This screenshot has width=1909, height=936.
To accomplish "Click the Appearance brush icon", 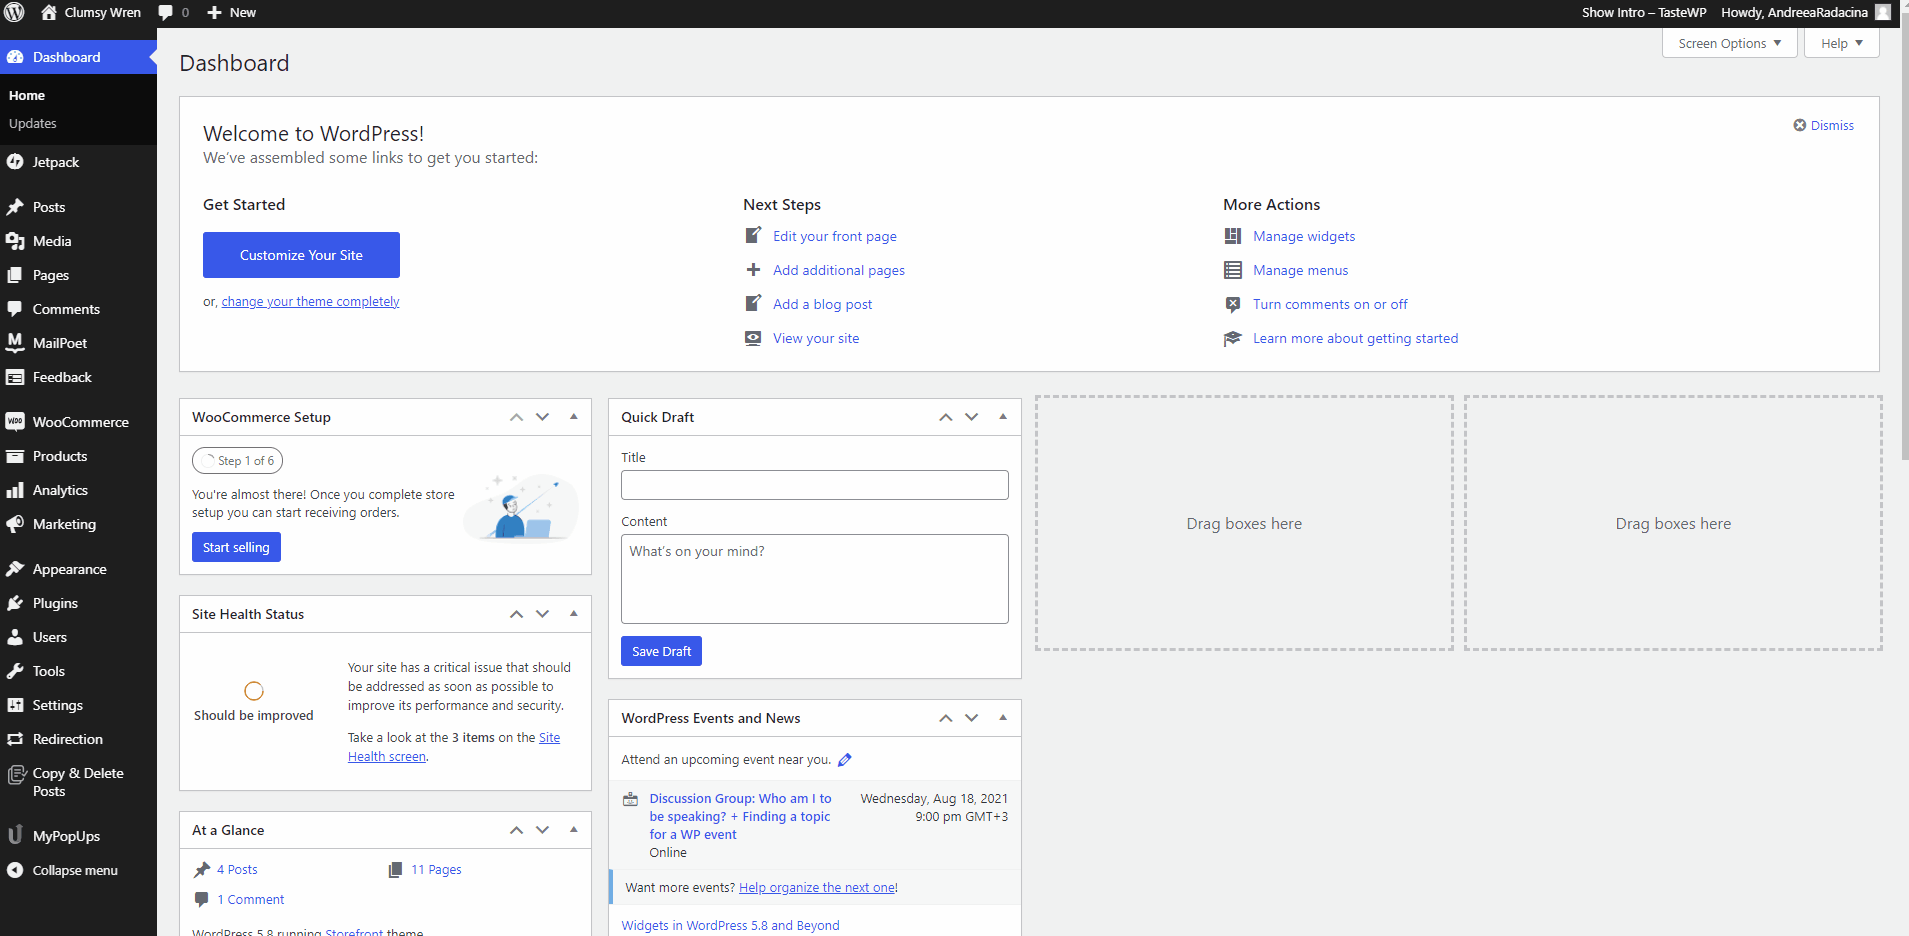I will click(x=15, y=569).
